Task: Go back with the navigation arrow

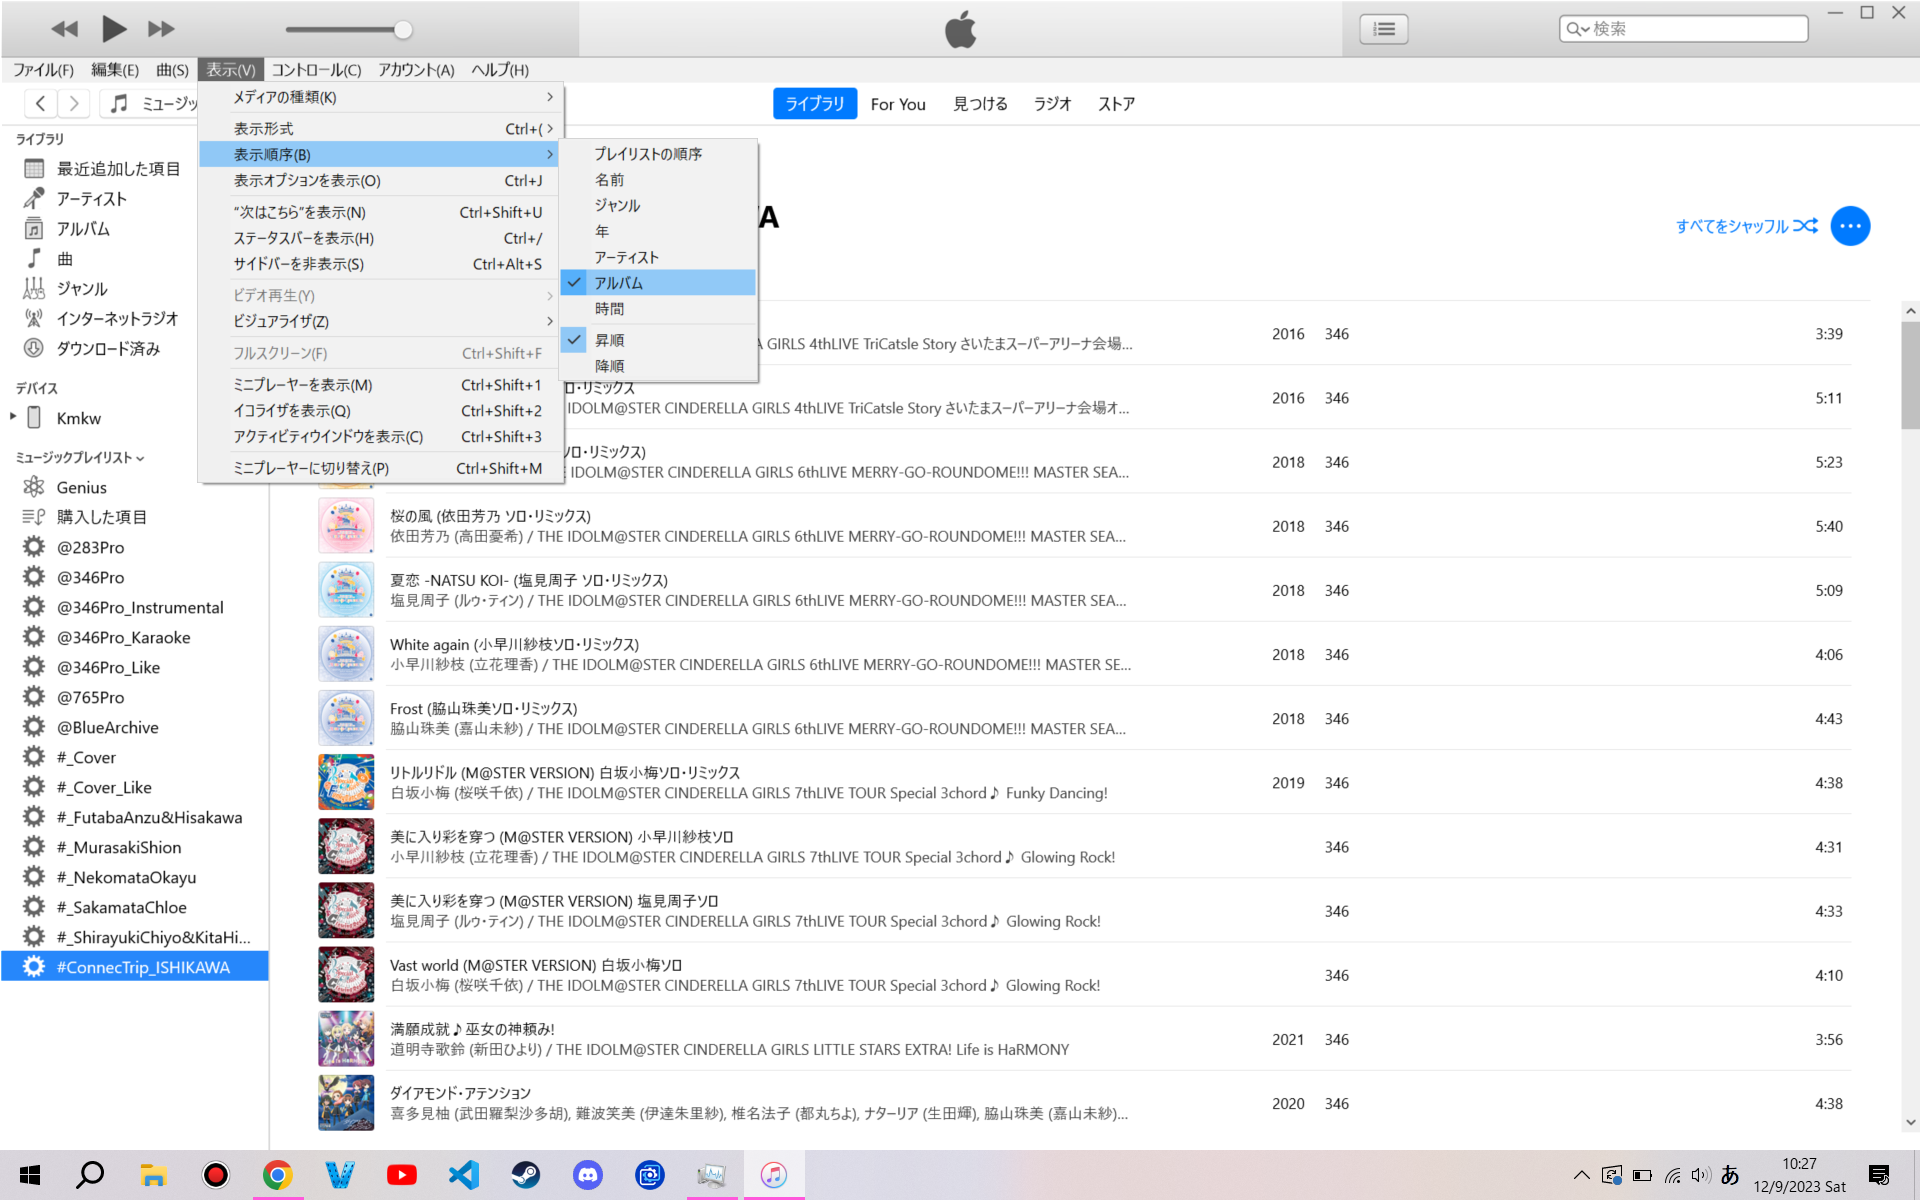Action: click(40, 103)
